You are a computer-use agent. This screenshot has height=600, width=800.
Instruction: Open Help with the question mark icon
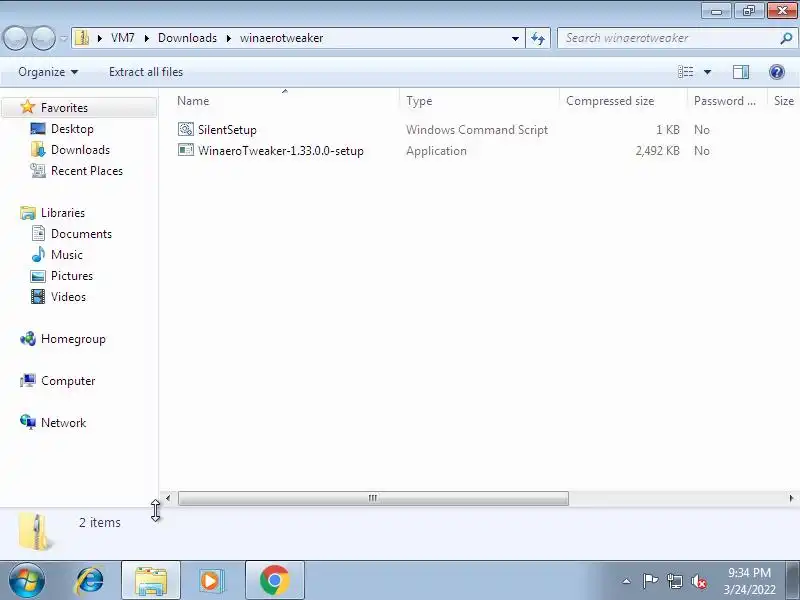777,72
